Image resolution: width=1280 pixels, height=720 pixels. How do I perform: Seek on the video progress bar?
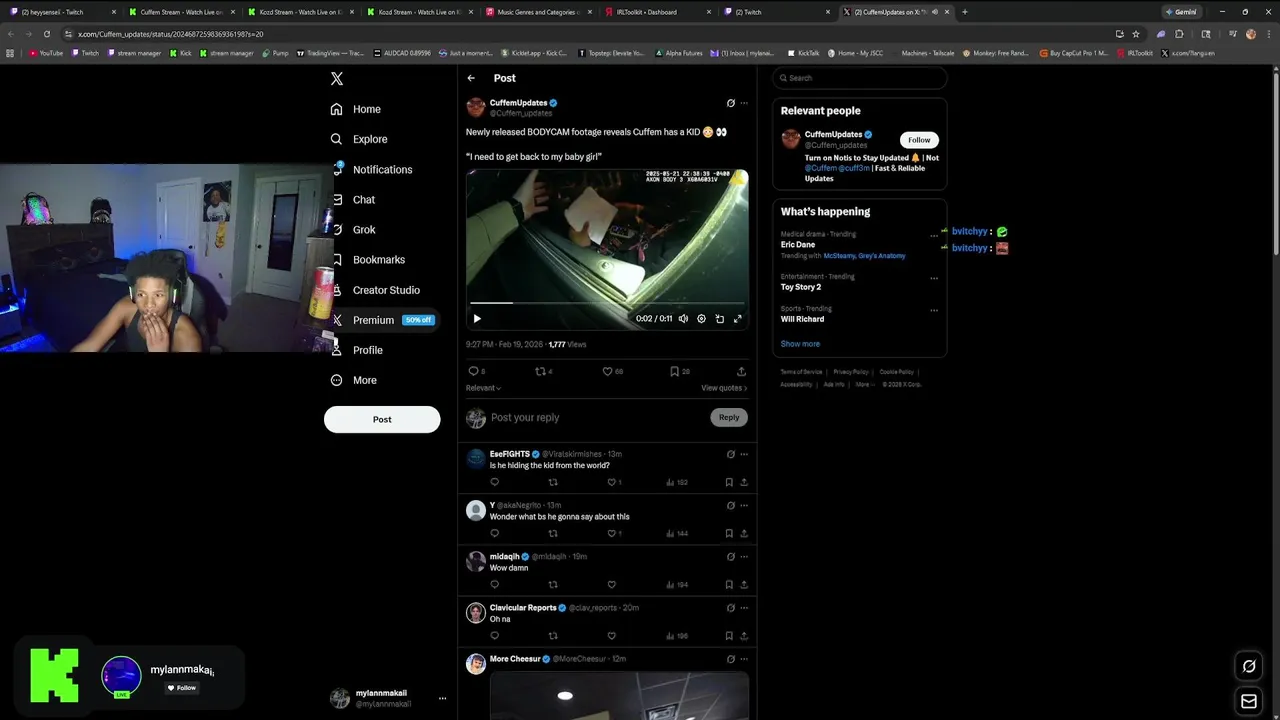point(607,303)
